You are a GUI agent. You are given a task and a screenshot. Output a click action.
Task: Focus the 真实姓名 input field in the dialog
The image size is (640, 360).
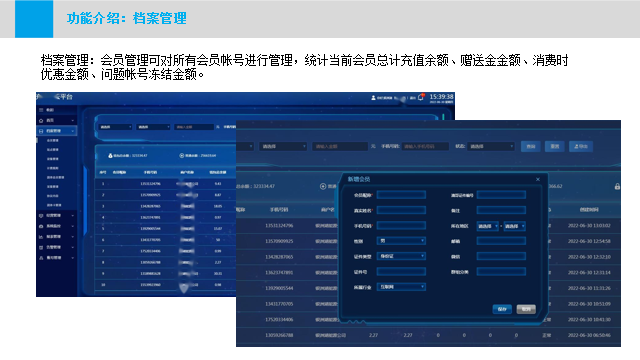click(x=401, y=210)
